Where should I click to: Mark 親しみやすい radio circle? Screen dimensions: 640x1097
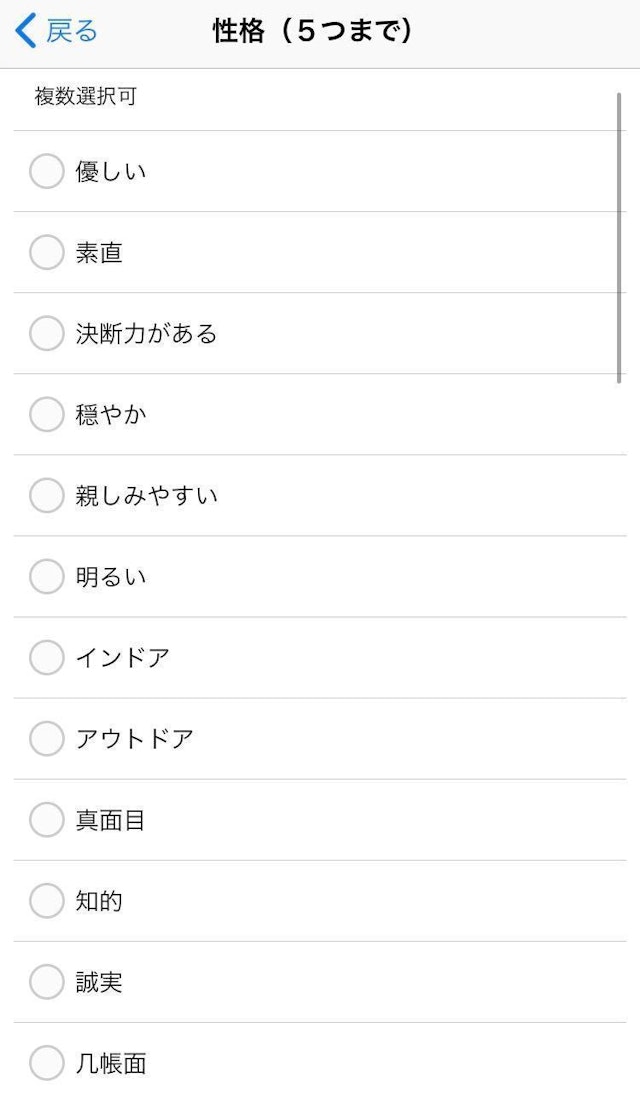pos(47,495)
